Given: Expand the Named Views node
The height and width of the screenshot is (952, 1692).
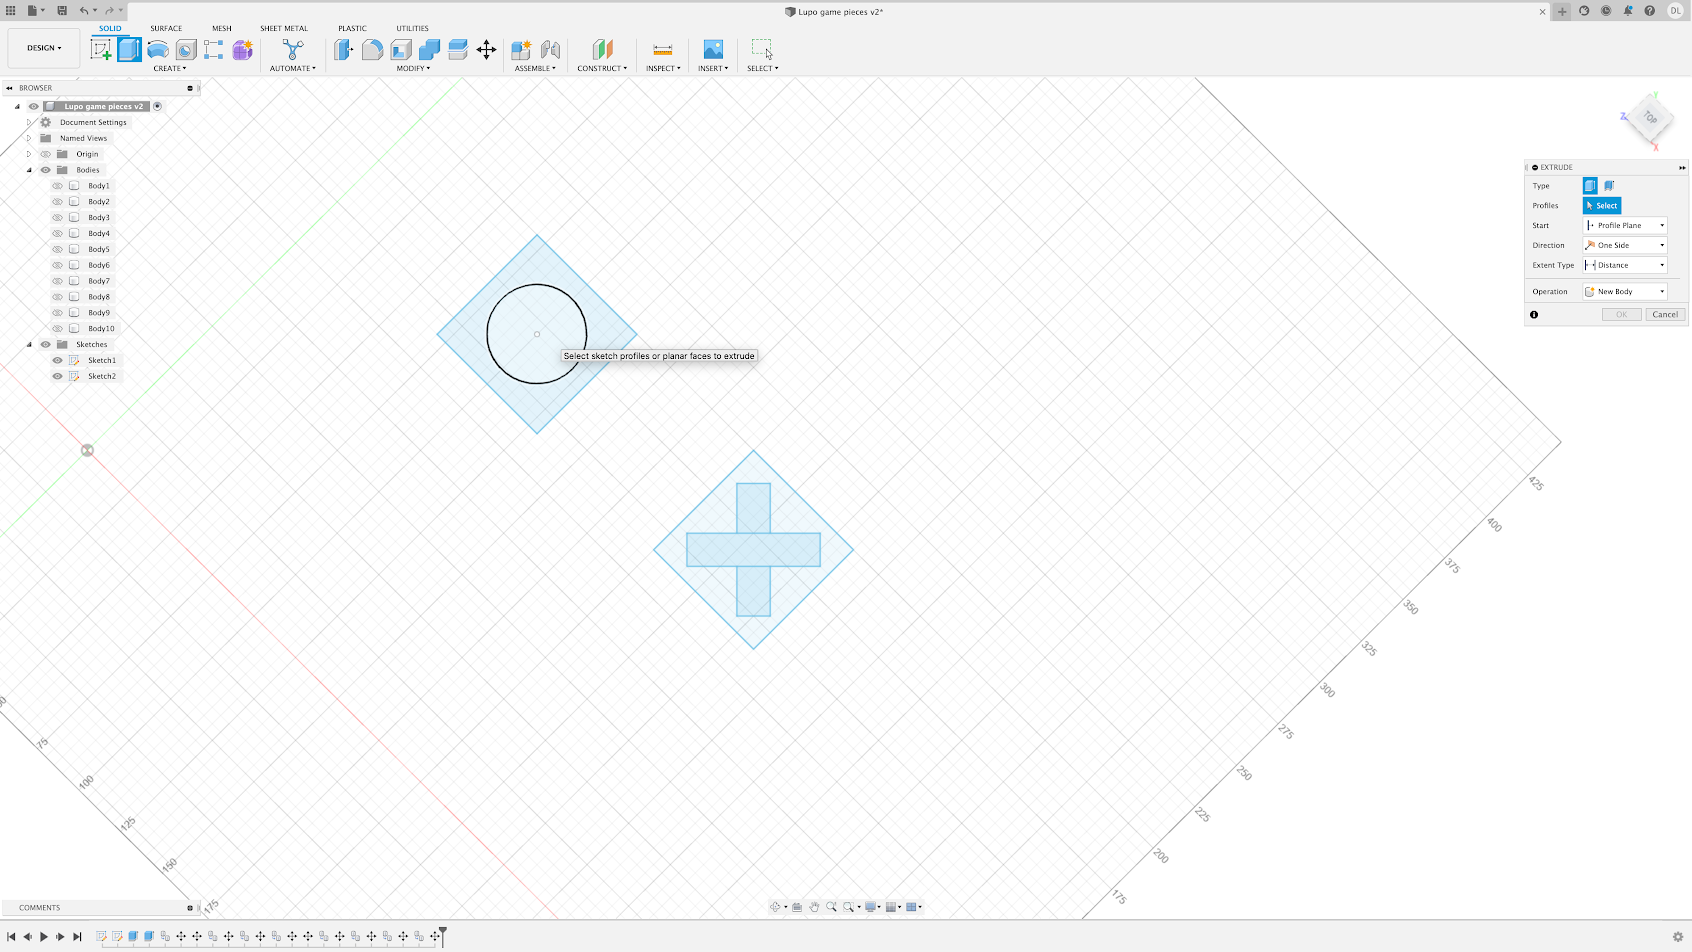Looking at the screenshot, I should (x=29, y=138).
